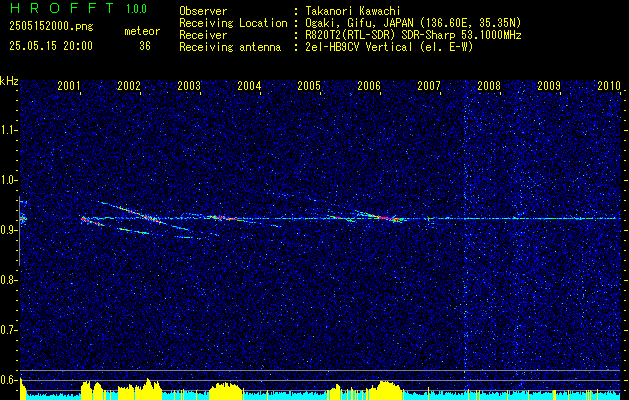Click the 0.7 kHz frequency label
The height and width of the screenshot is (400, 629).
tap(9, 331)
